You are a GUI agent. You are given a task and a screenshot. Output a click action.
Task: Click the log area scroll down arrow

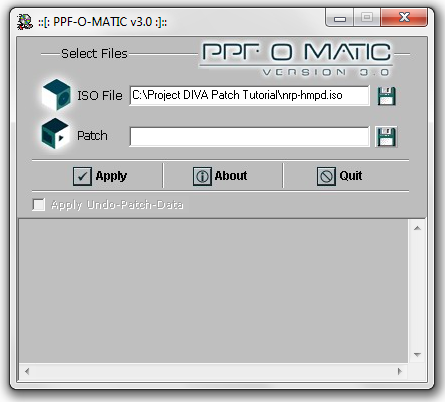(x=417, y=355)
